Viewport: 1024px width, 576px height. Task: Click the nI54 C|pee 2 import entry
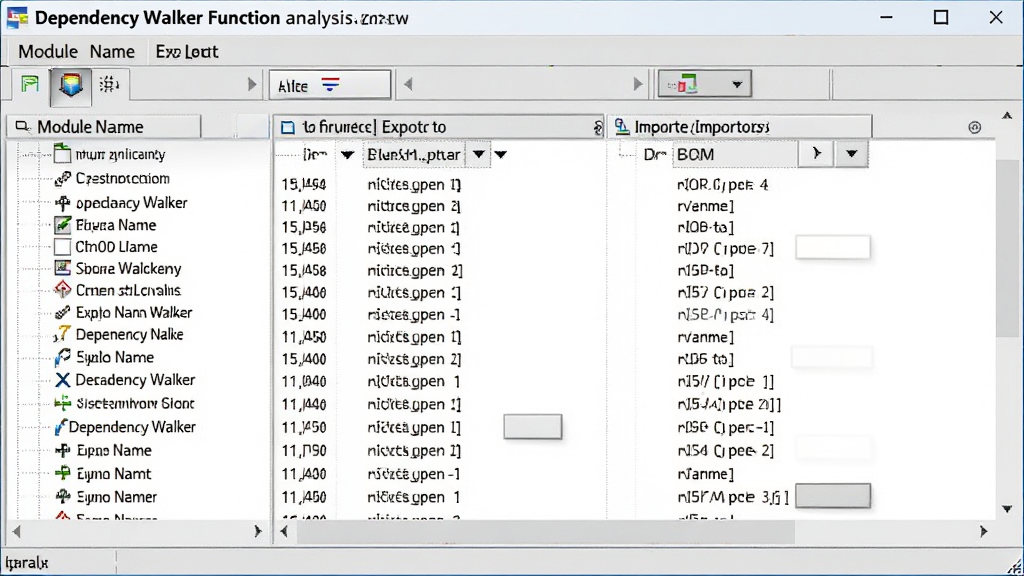click(x=726, y=451)
